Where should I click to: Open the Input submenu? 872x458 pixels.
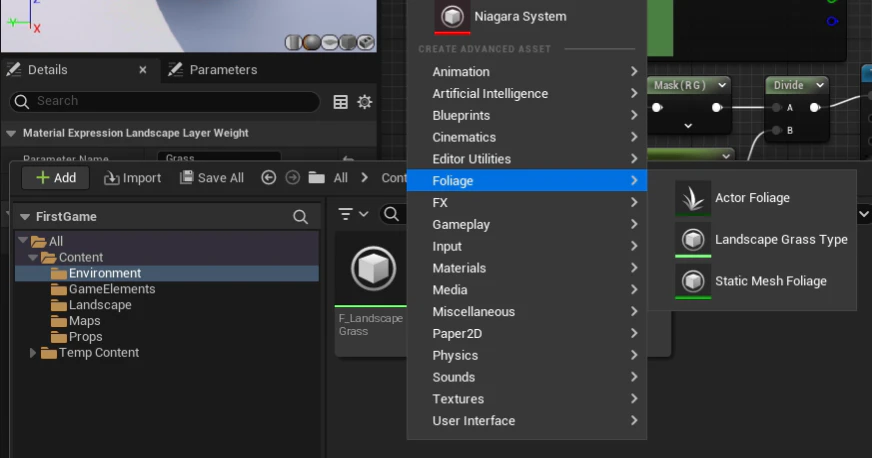point(527,246)
